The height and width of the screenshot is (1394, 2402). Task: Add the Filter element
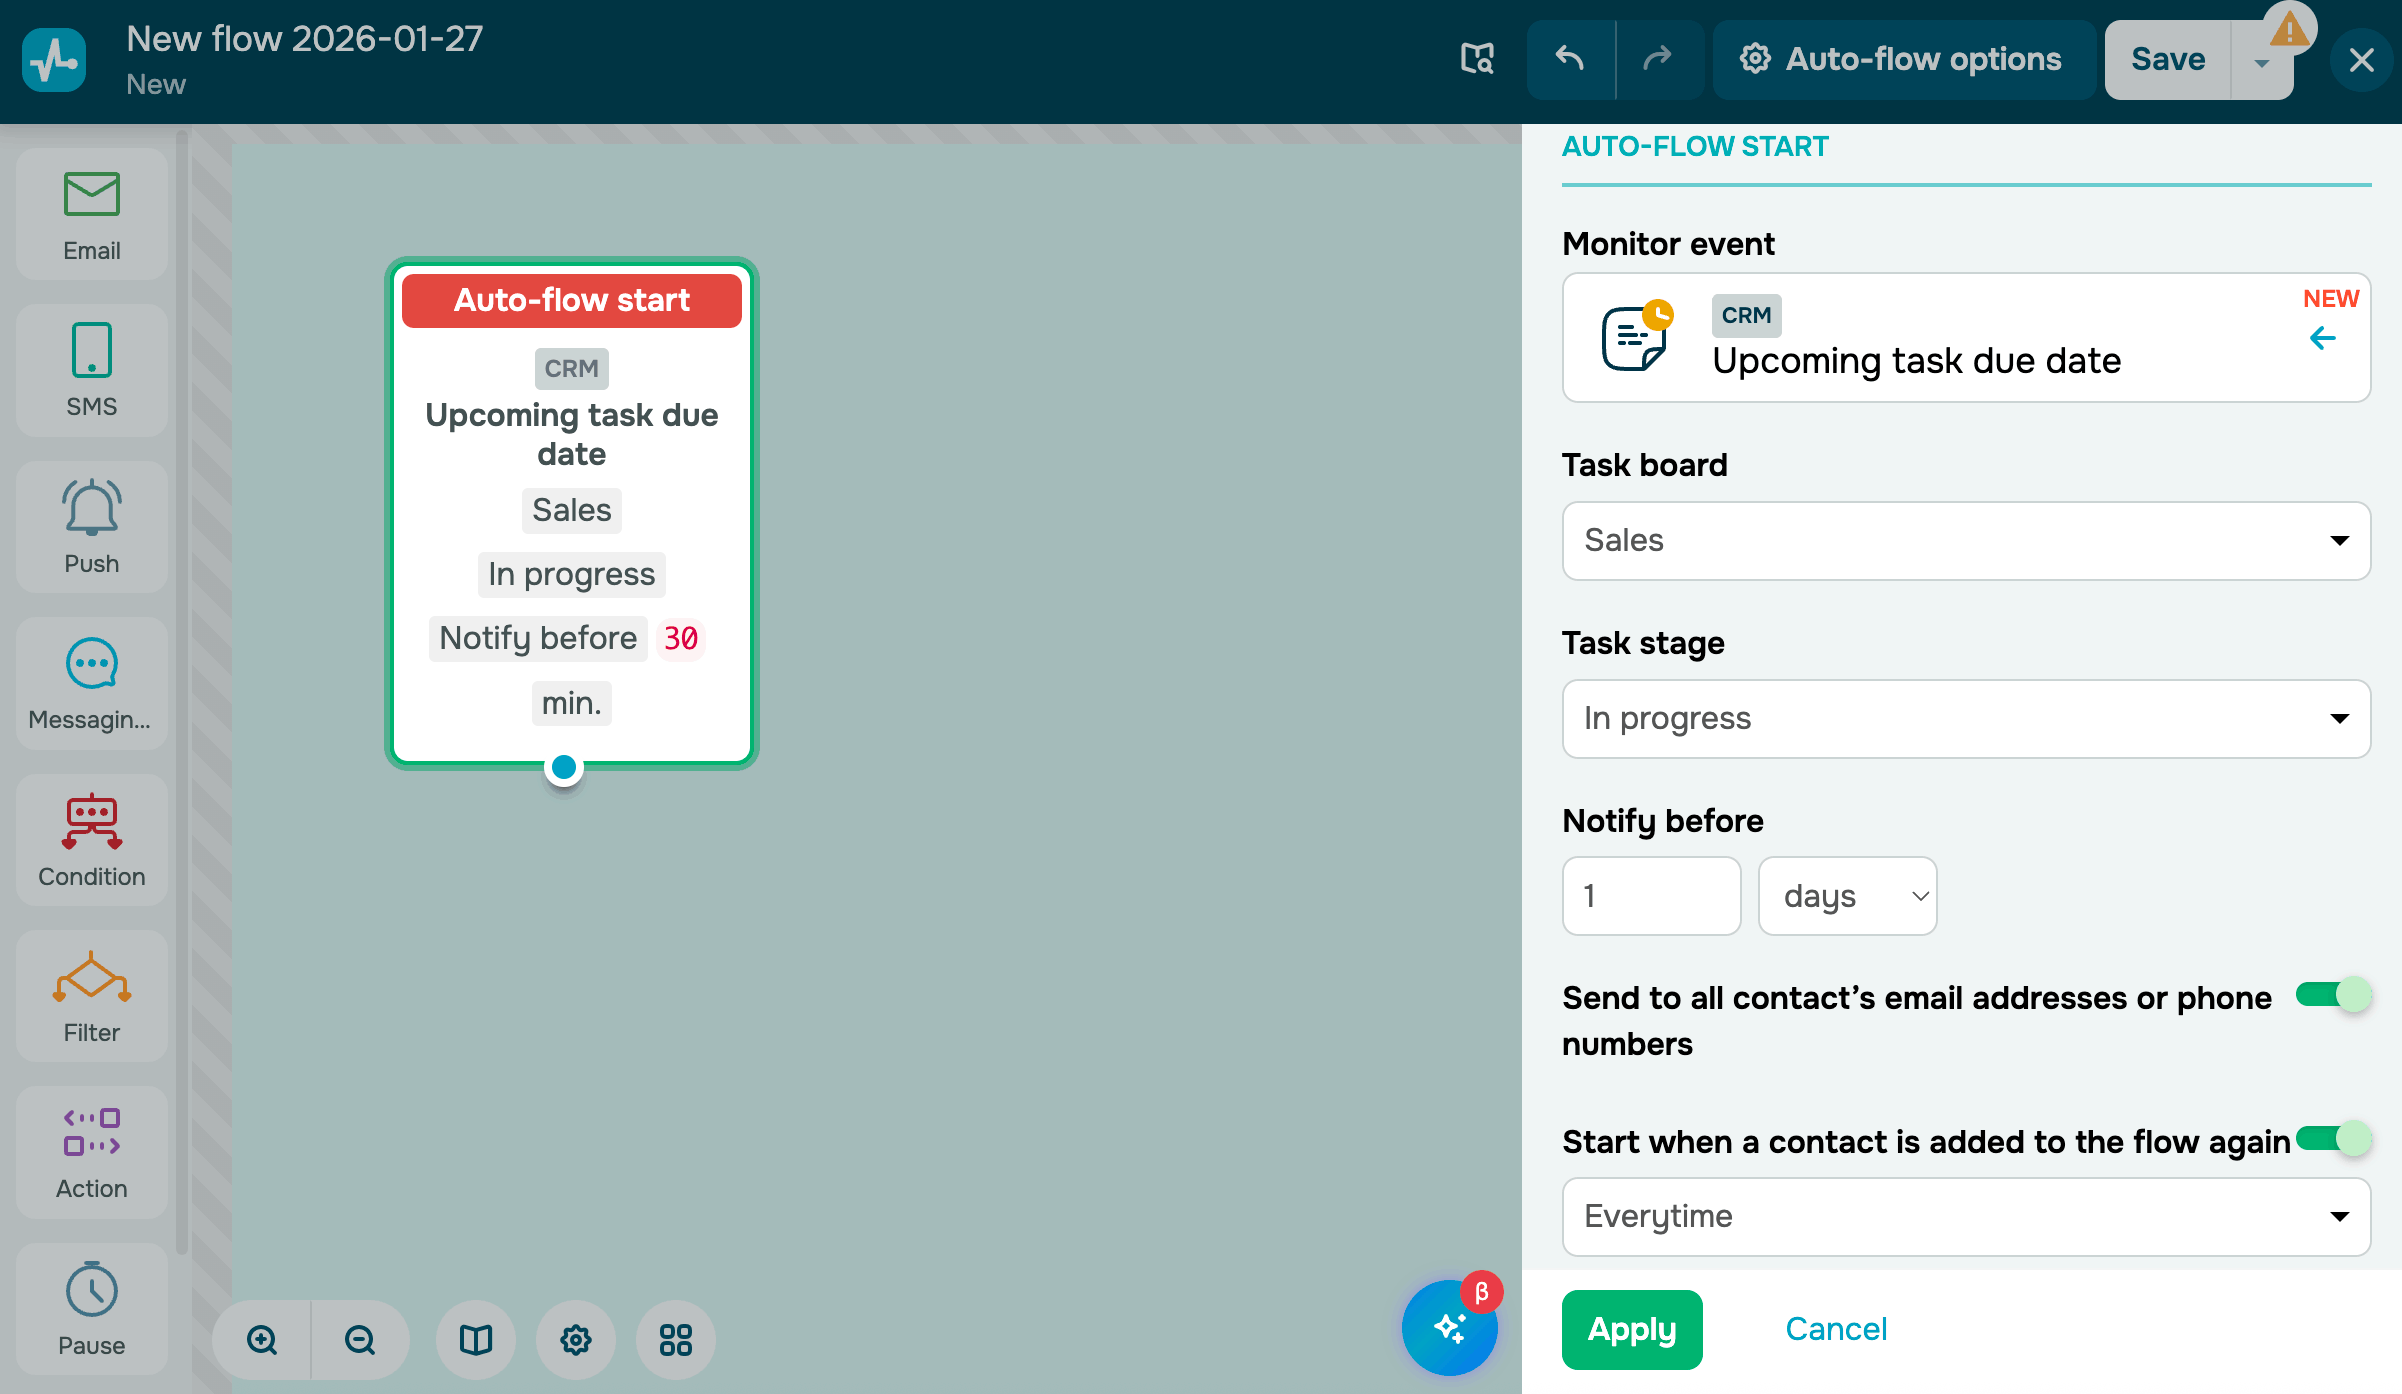point(91,995)
